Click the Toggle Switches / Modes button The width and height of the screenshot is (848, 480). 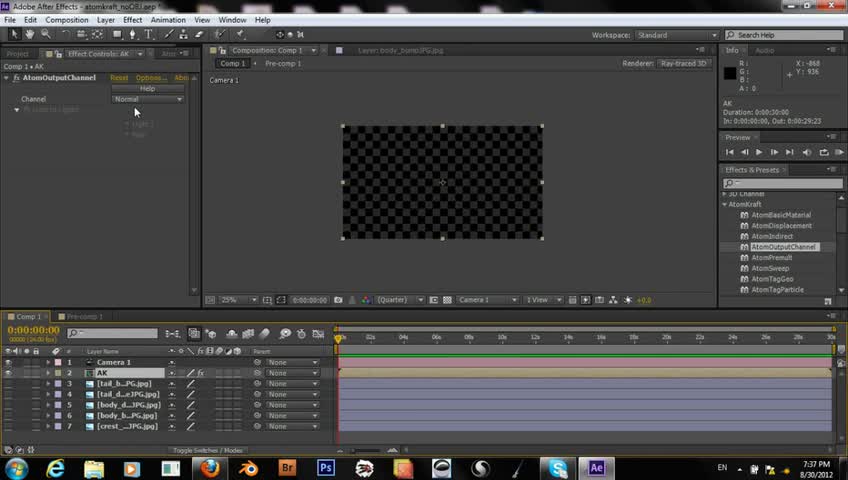click(209, 451)
